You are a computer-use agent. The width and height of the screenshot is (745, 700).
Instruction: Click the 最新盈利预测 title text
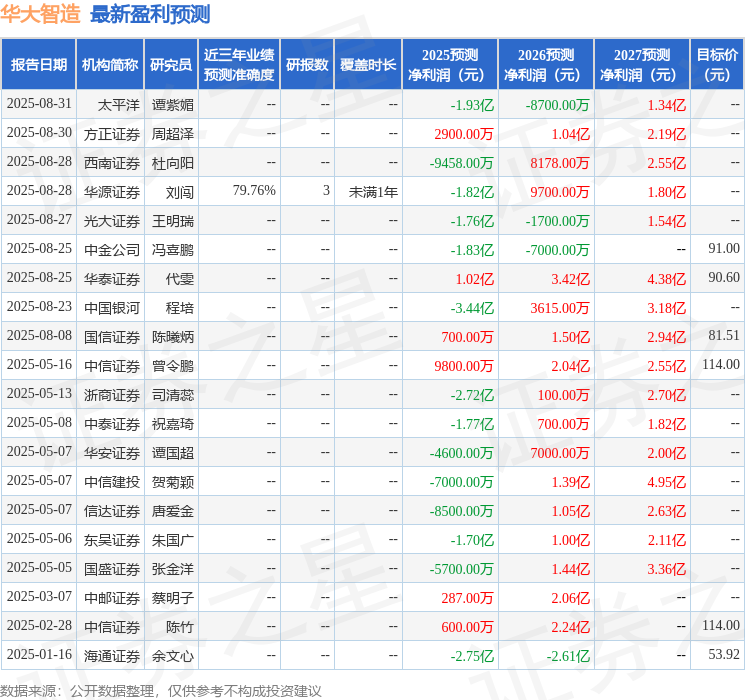click(x=150, y=14)
